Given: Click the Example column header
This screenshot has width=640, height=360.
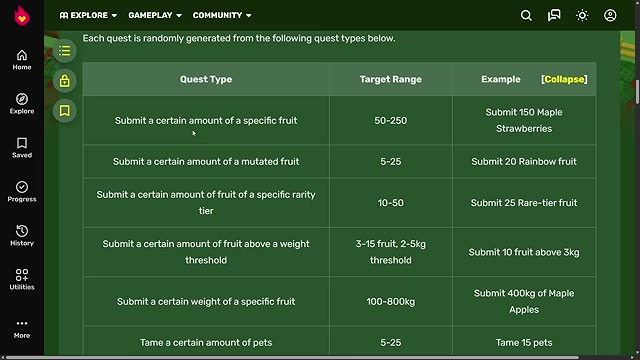Looking at the screenshot, I should [x=500, y=79].
